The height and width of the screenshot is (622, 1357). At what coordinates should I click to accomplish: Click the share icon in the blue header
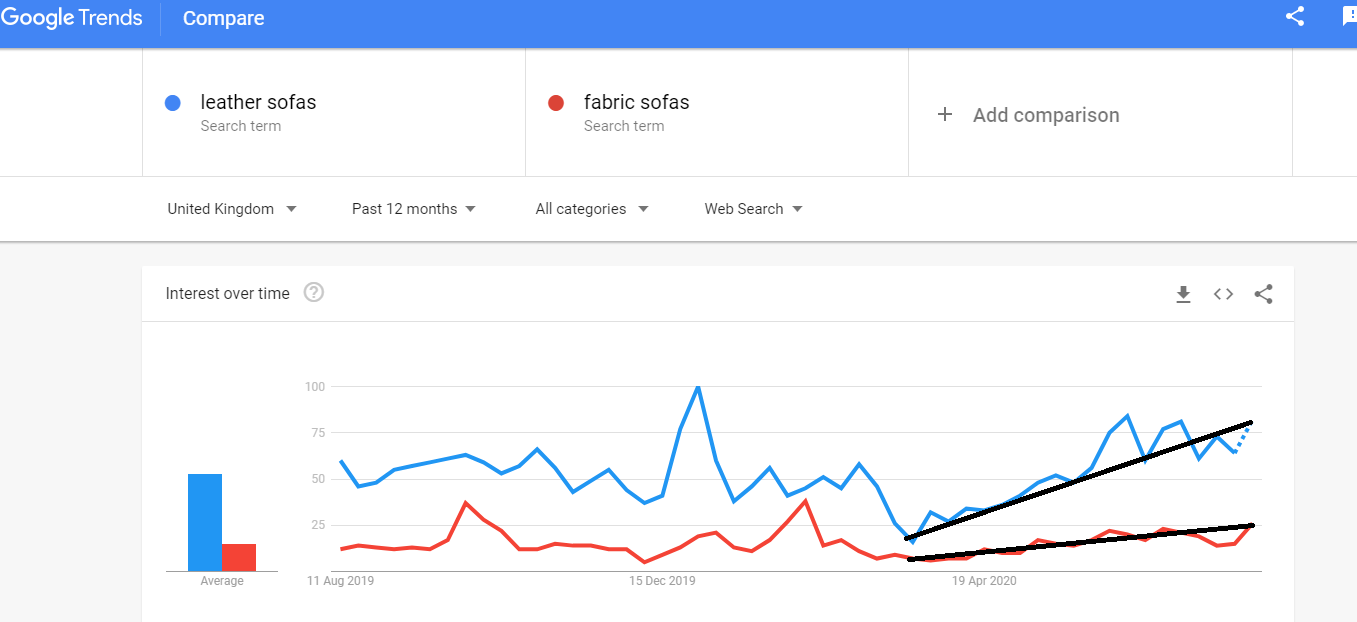coord(1295,17)
